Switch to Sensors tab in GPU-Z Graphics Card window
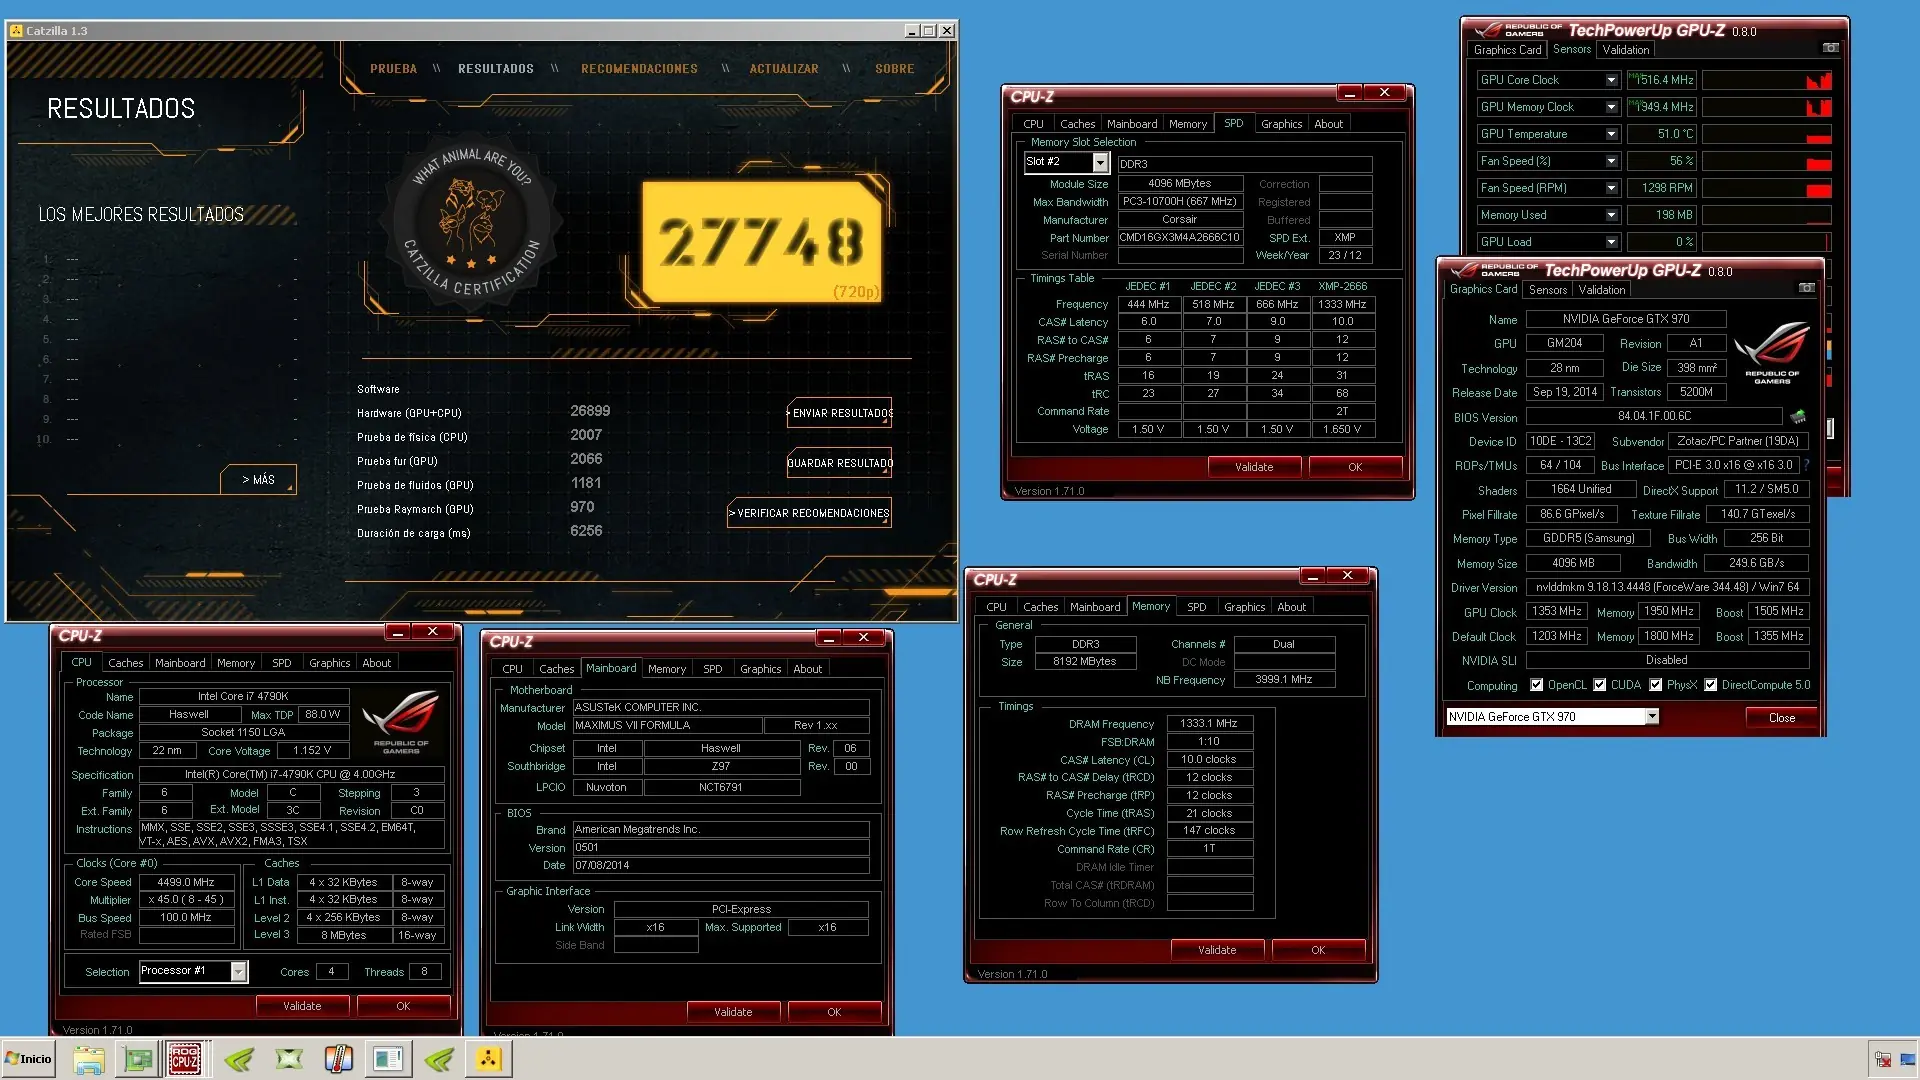 click(x=1547, y=290)
